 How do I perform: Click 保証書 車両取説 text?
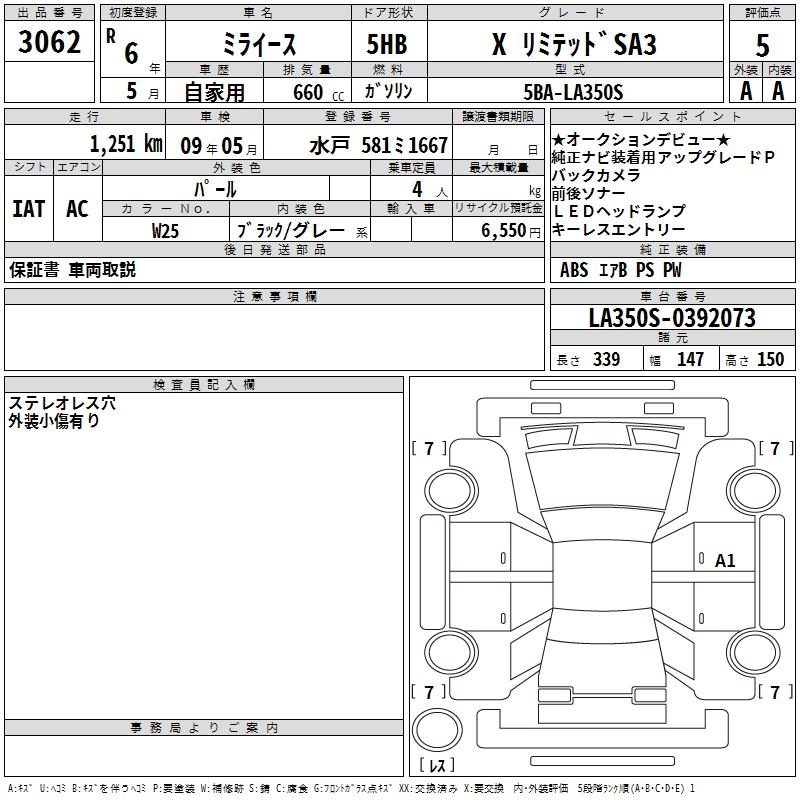[x=72, y=270]
